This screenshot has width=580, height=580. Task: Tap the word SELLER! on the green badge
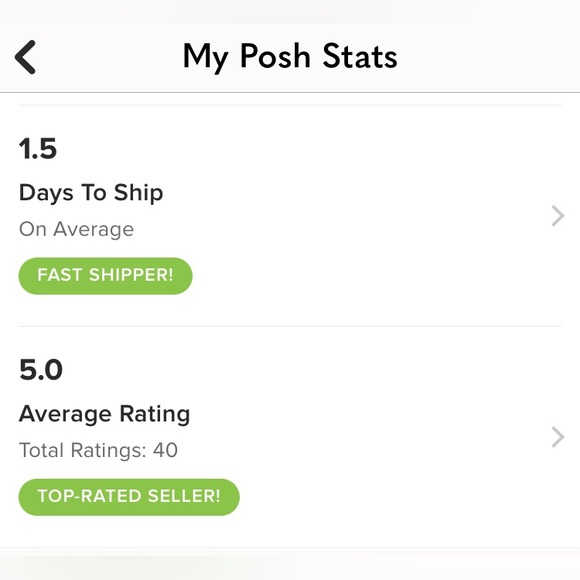184,496
